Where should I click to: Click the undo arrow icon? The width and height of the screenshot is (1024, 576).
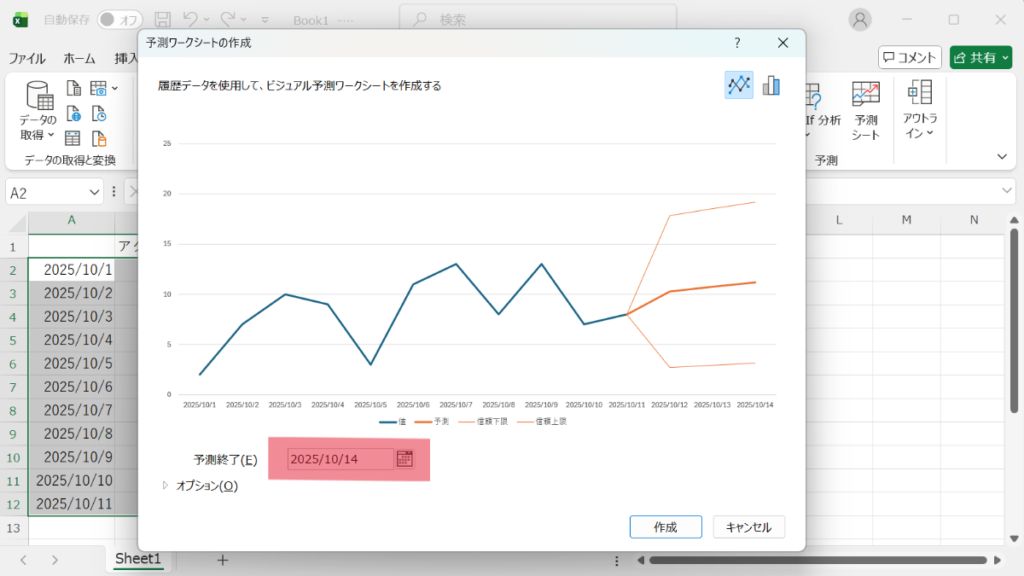tap(190, 19)
